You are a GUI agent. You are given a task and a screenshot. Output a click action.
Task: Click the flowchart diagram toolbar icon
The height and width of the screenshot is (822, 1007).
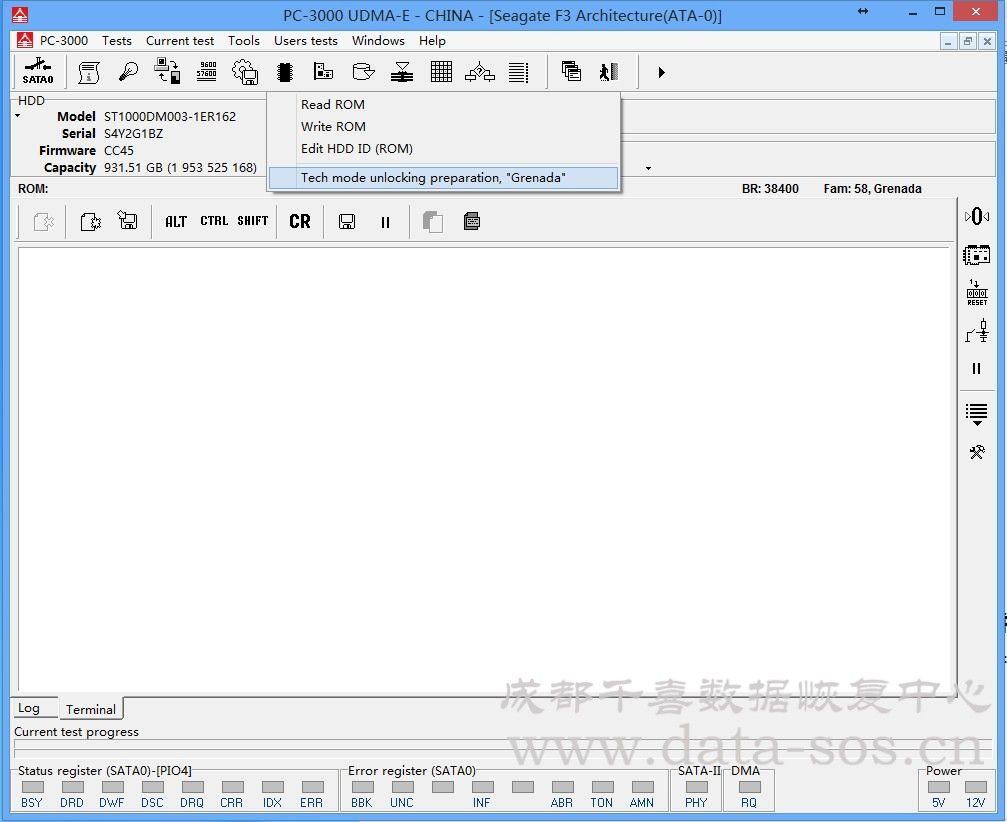pos(480,72)
